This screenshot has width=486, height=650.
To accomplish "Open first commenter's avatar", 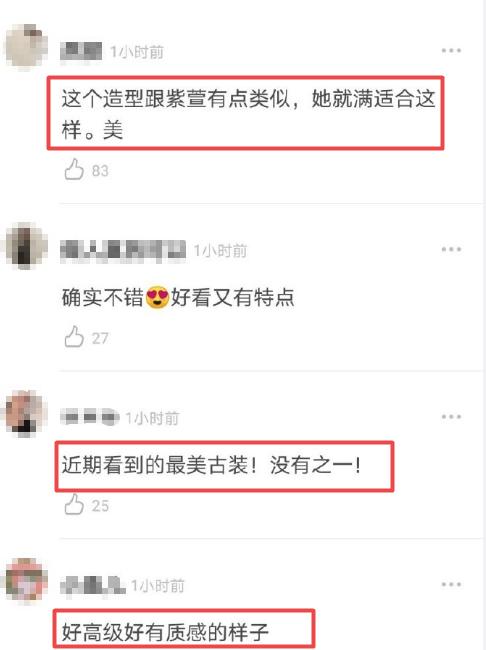I will coord(25,46).
